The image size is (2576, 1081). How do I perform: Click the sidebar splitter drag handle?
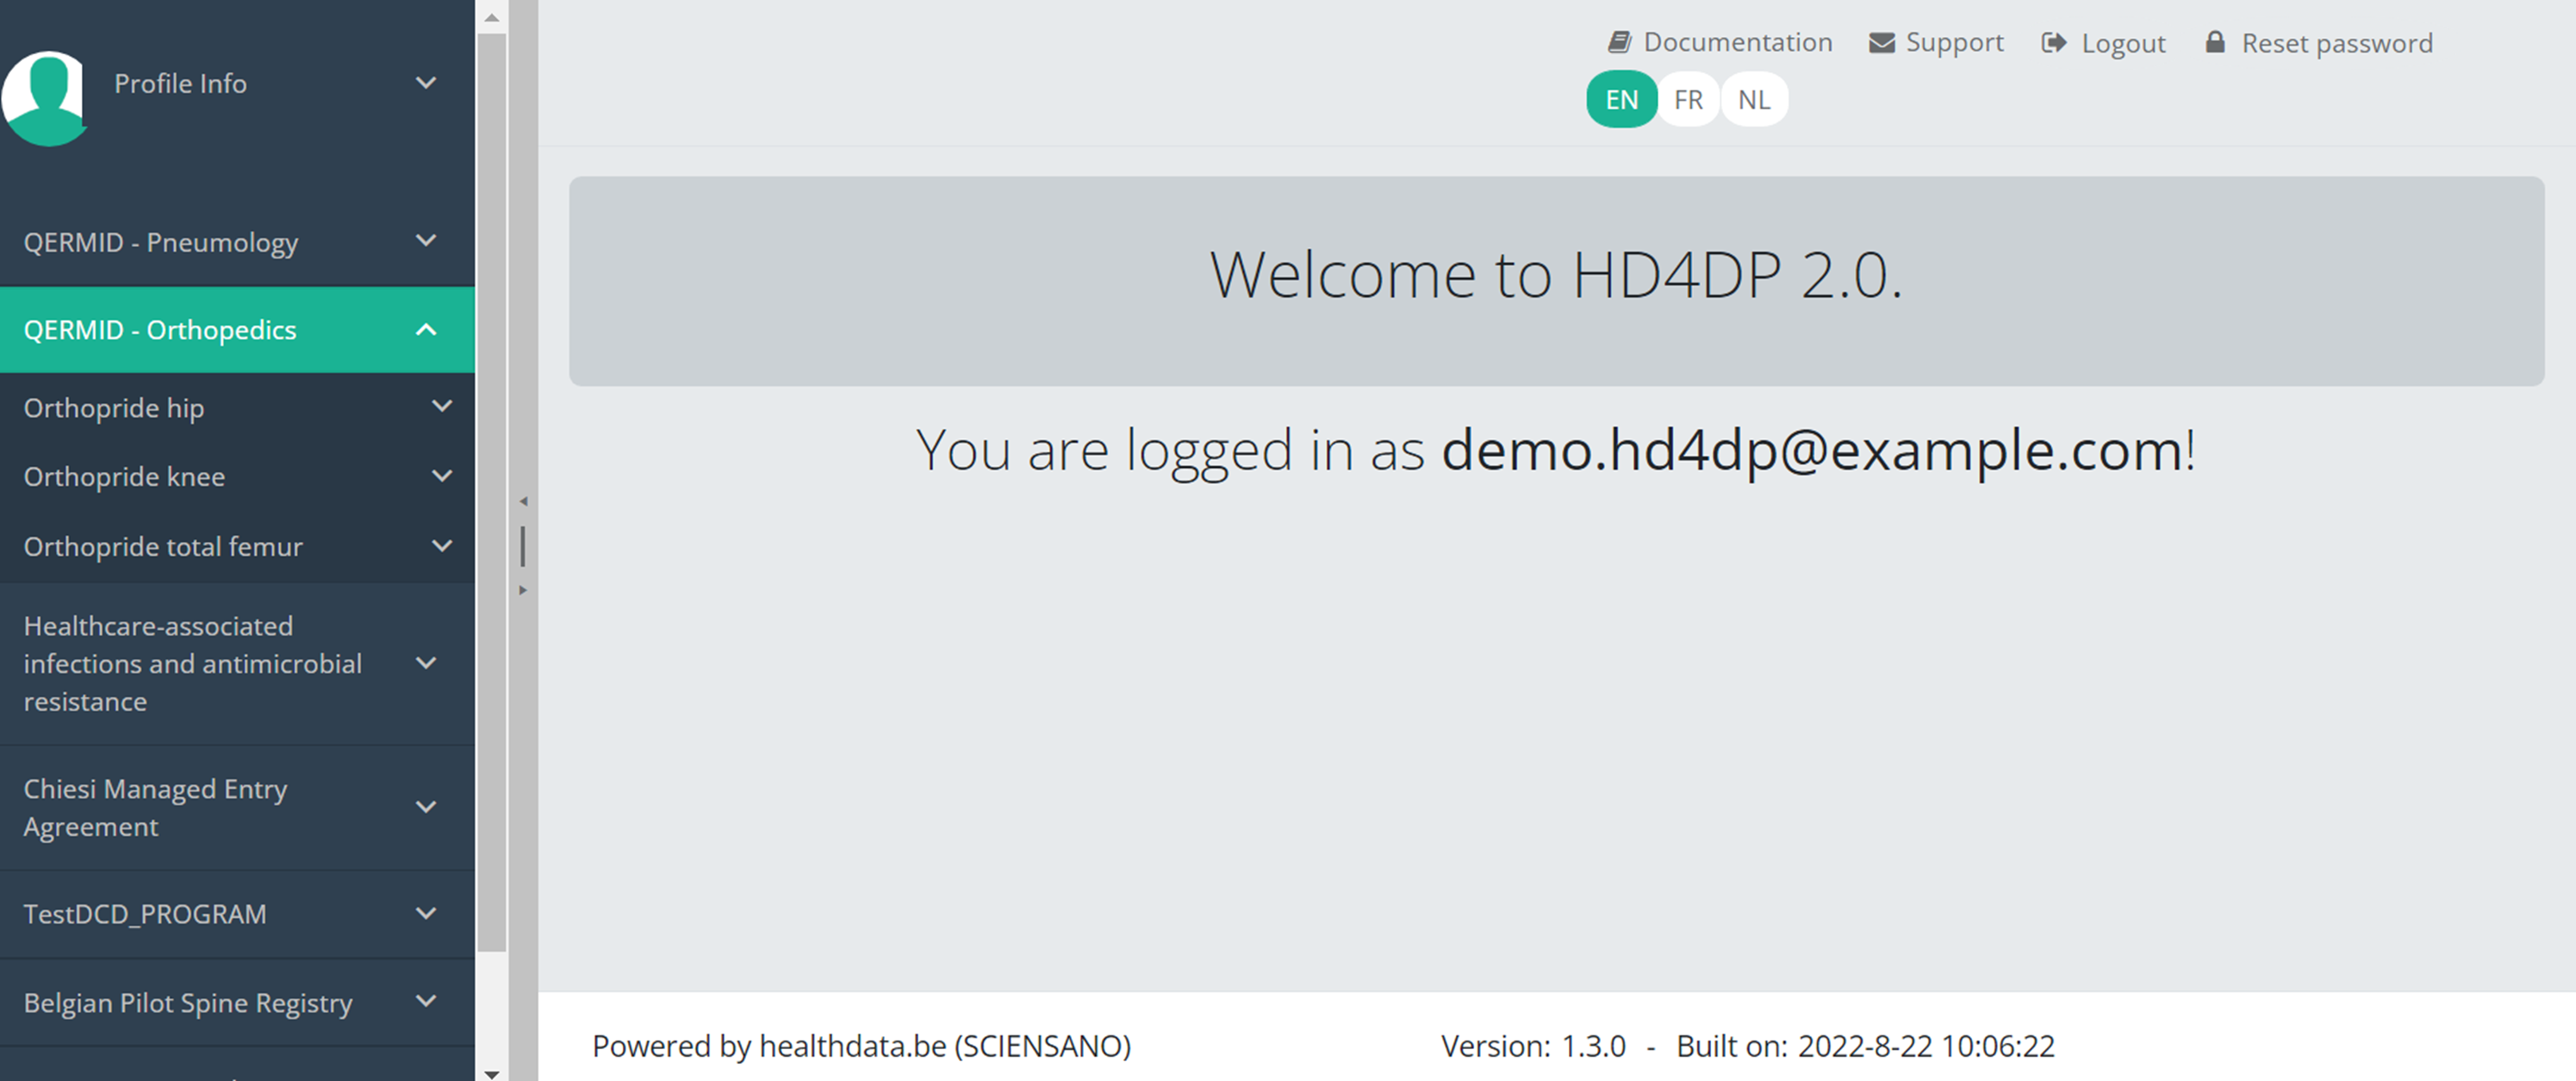coord(523,546)
